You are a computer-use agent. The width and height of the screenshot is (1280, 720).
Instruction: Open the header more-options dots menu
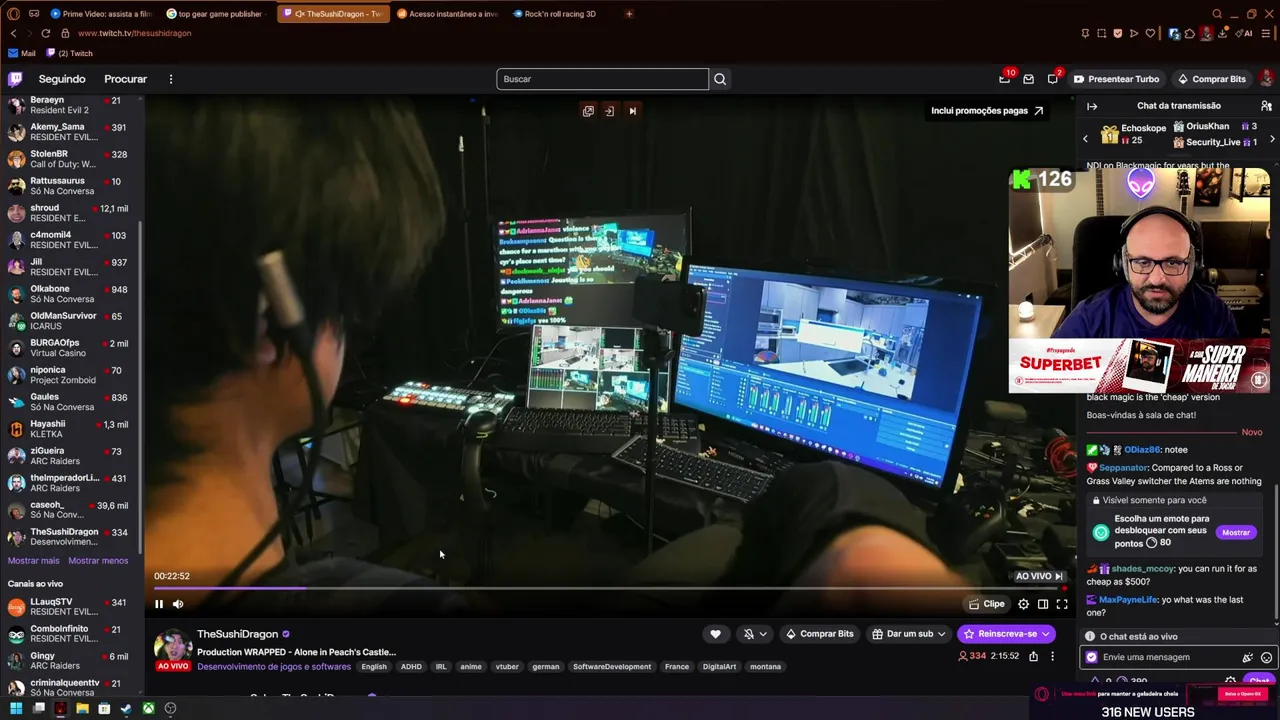tap(171, 79)
